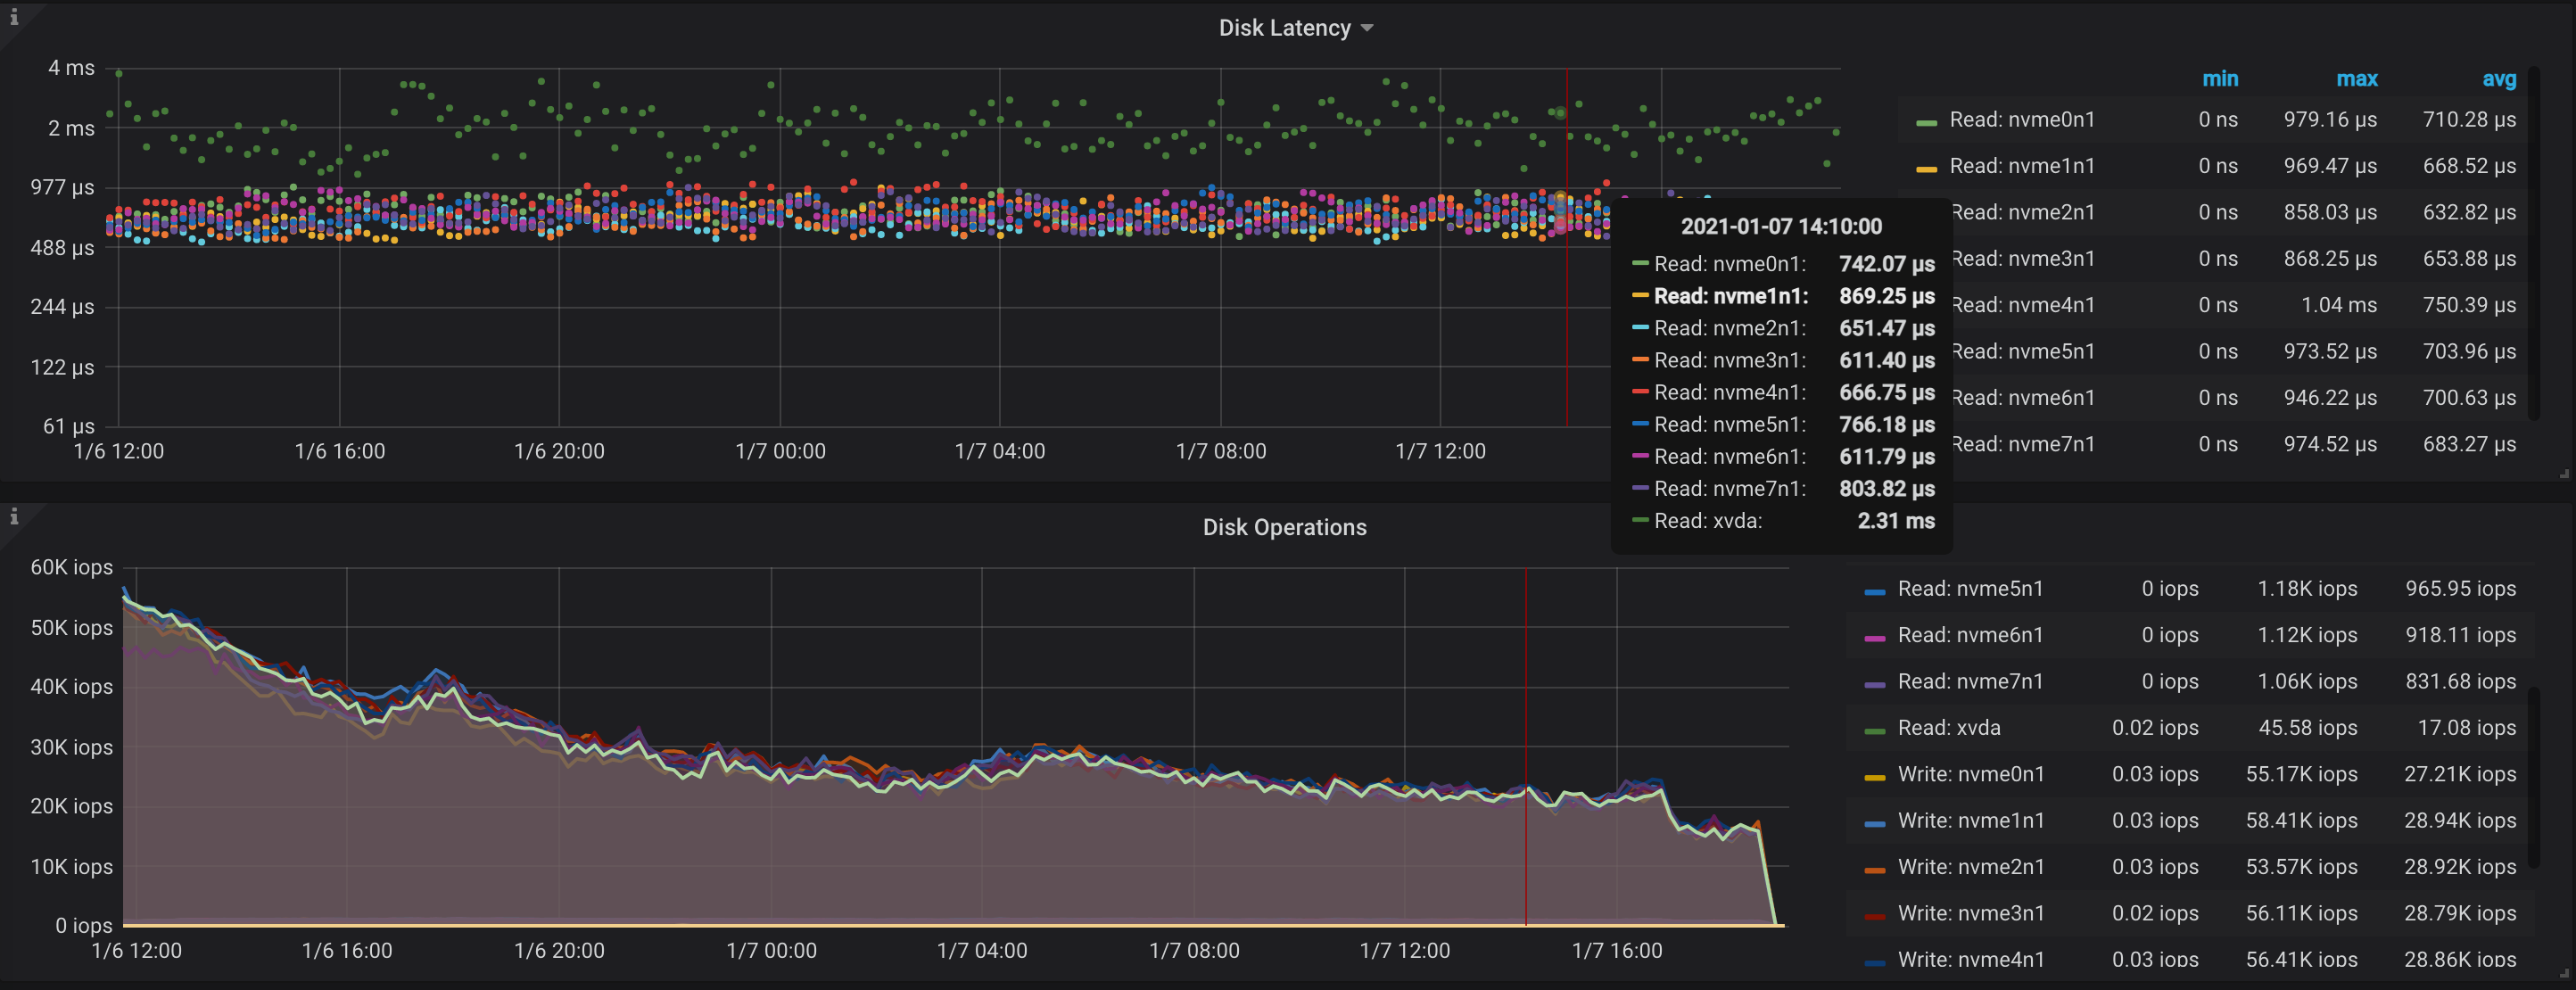Viewport: 2576px width, 990px height.
Task: Open the Disk Latency panel info icon
Action: (13, 16)
